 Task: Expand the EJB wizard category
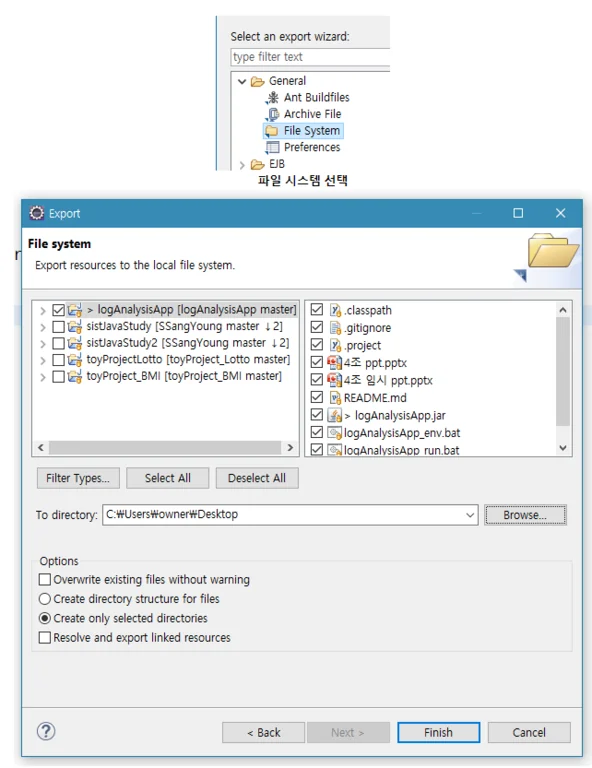click(242, 165)
